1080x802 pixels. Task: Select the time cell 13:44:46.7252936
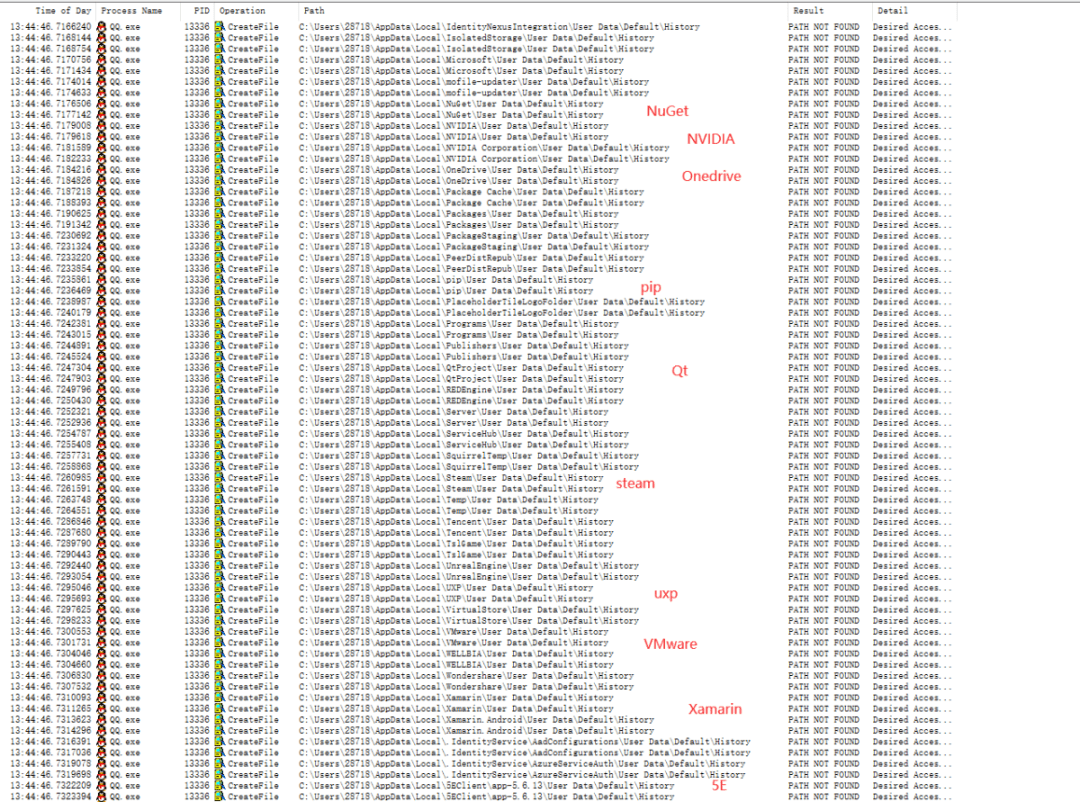(x=50, y=423)
